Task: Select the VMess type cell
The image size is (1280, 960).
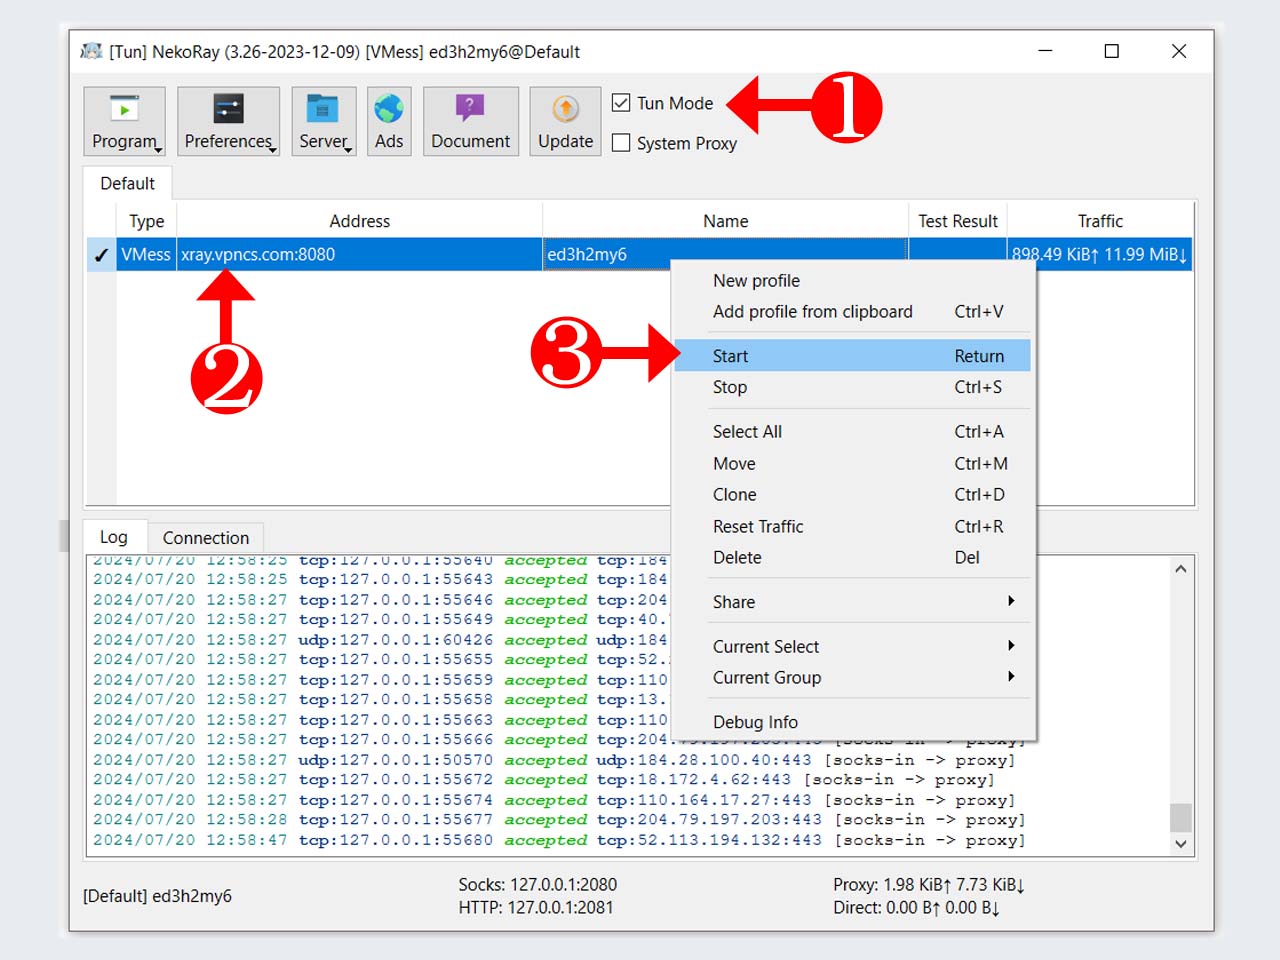Action: (x=147, y=254)
